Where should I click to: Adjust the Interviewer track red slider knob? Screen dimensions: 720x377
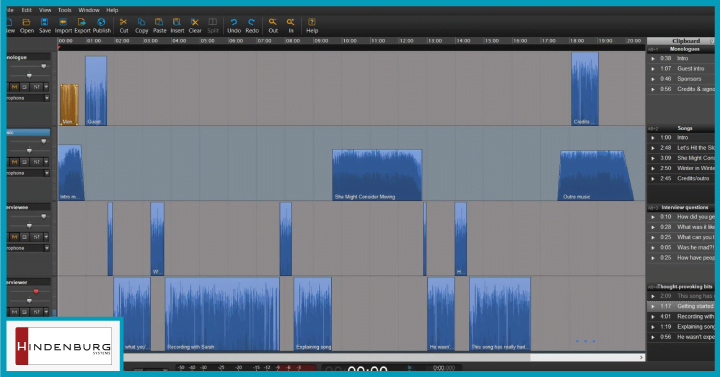point(36,292)
